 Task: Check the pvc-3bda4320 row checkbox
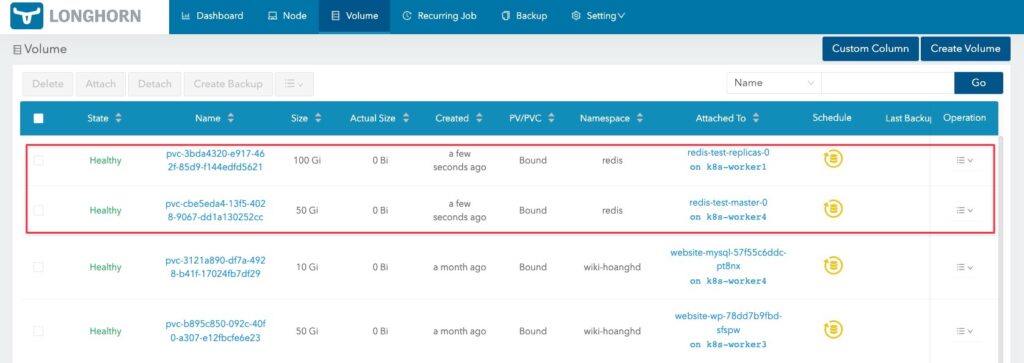click(39, 160)
